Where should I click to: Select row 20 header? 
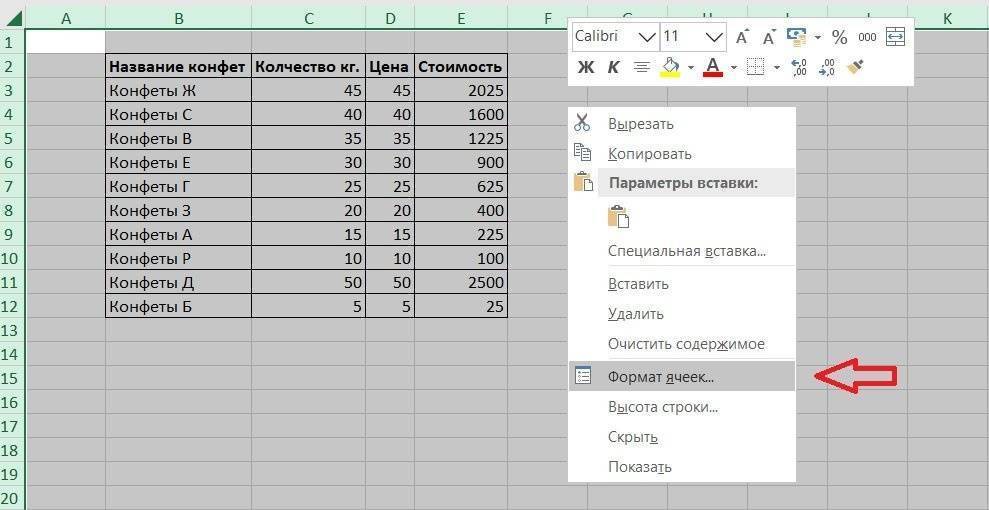pyautogui.click(x=13, y=498)
